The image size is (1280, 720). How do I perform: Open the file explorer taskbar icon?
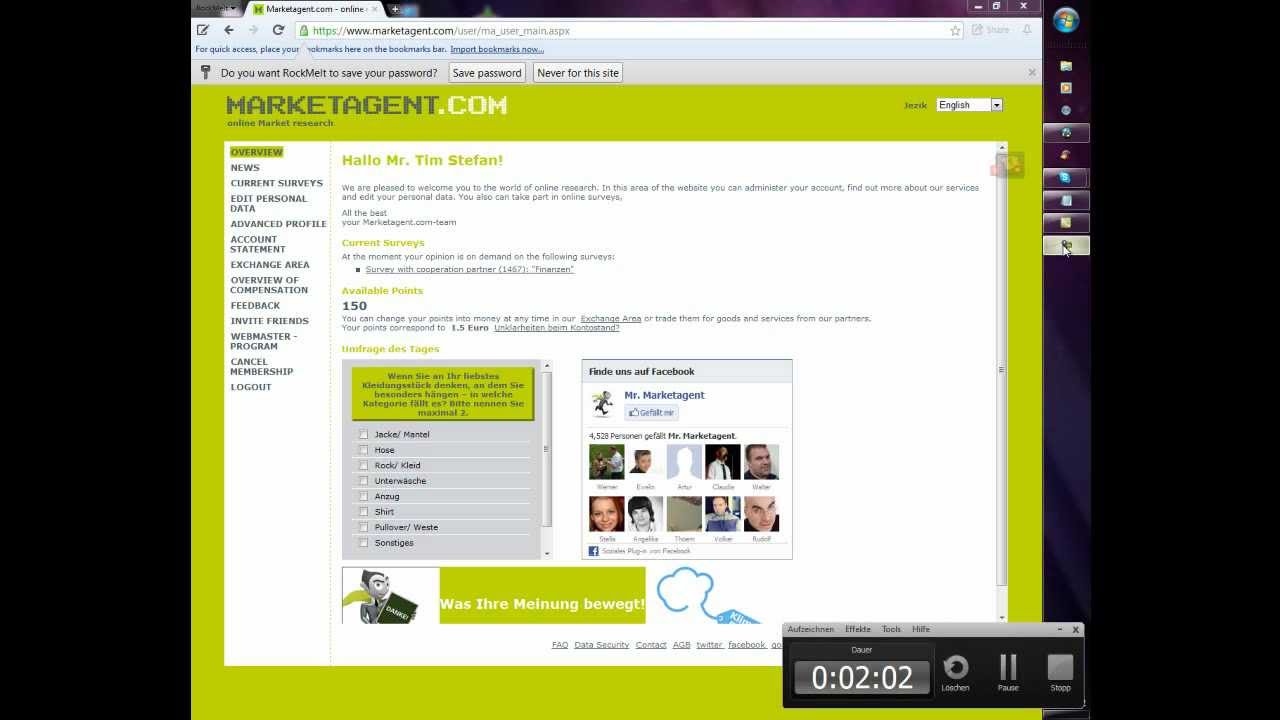1066,66
